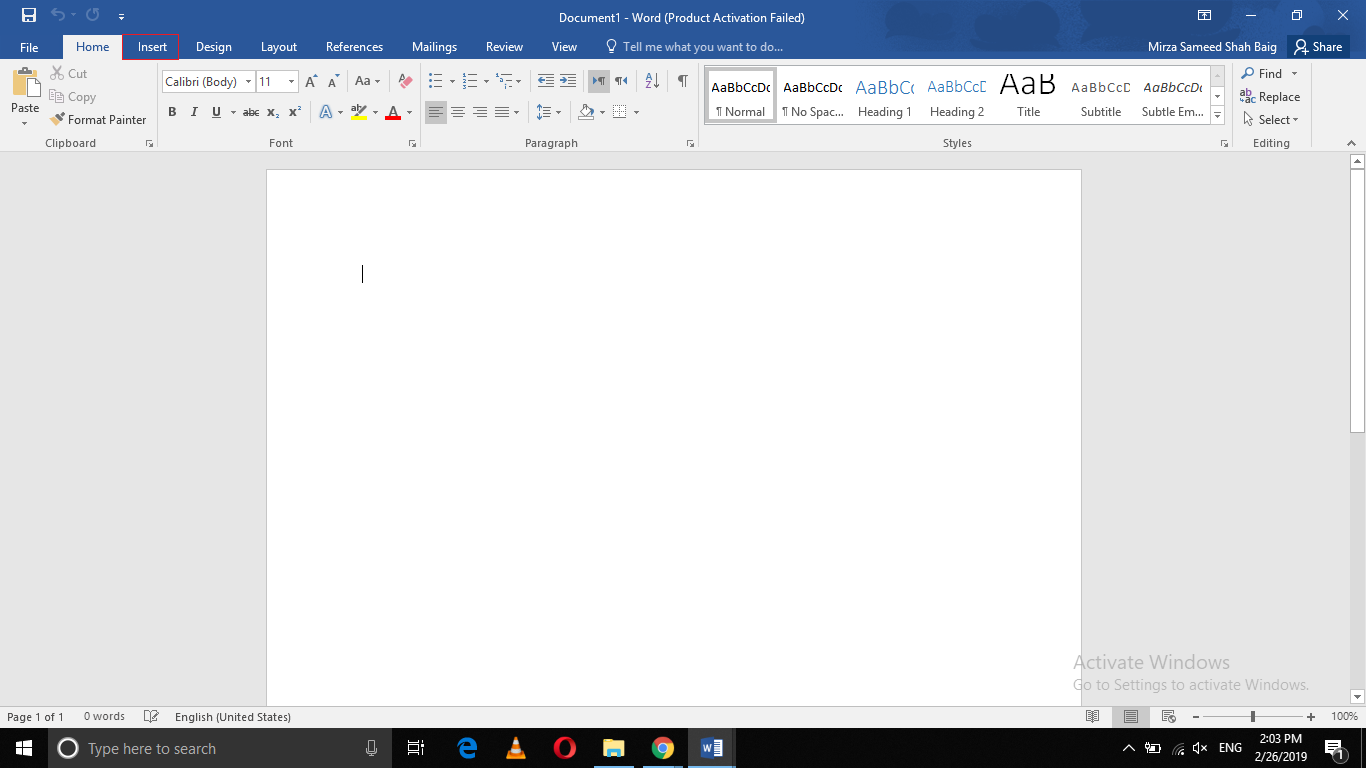The image size is (1366, 768).
Task: Toggle bullet list formatting
Action: [x=436, y=81]
